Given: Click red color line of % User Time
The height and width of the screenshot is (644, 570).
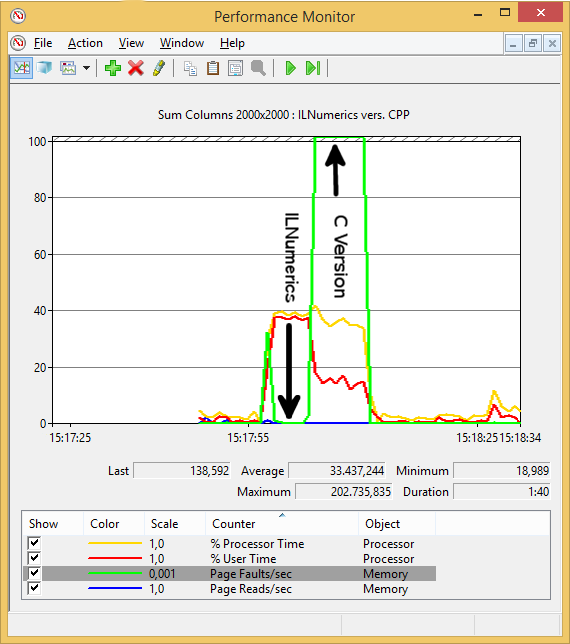Looking at the screenshot, I should pyautogui.click(x=115, y=558).
